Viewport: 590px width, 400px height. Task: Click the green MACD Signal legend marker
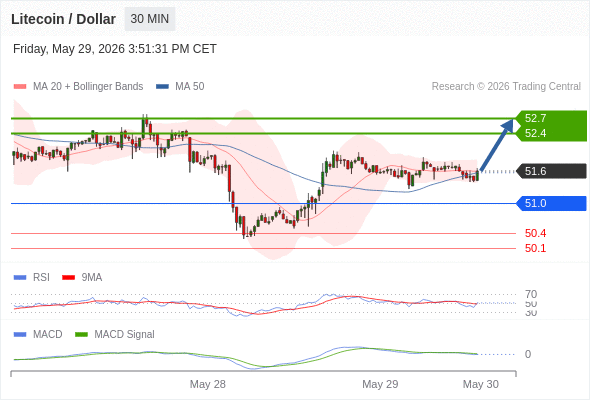tap(81, 335)
